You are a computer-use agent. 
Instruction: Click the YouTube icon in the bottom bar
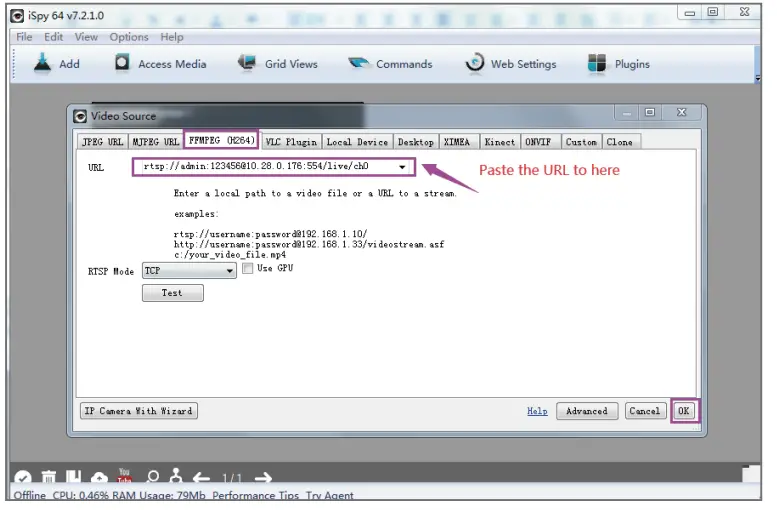(x=124, y=475)
